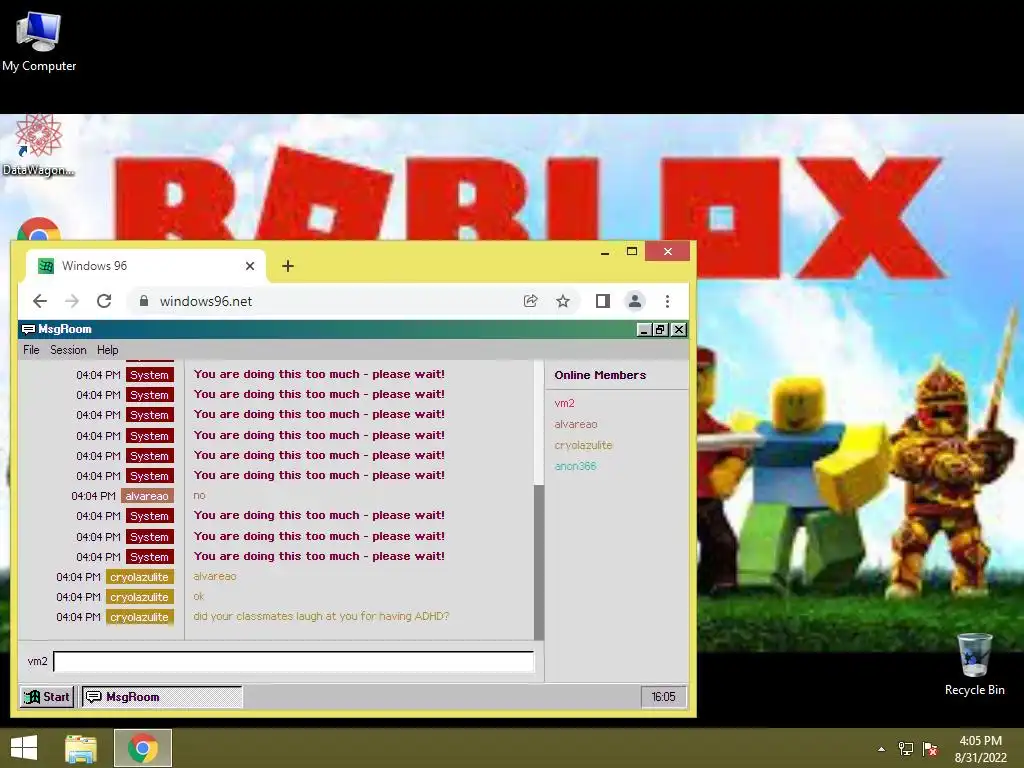Close the MsgRoom inner window
Viewport: 1024px width, 768px height.
point(679,330)
